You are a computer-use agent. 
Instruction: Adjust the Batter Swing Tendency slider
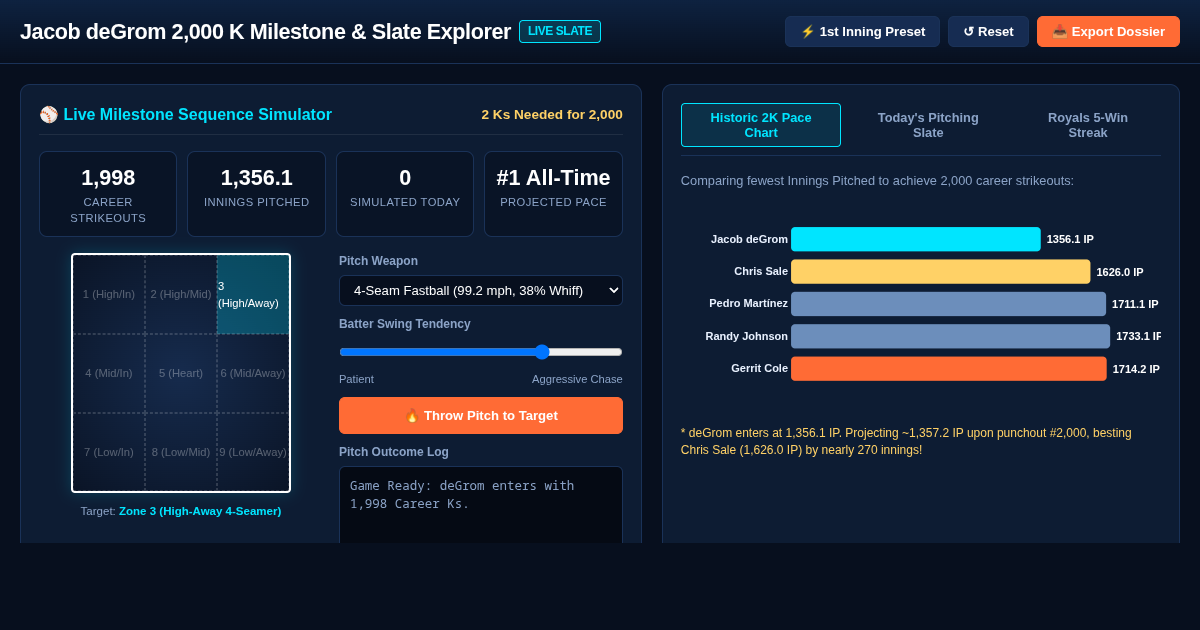point(481,352)
